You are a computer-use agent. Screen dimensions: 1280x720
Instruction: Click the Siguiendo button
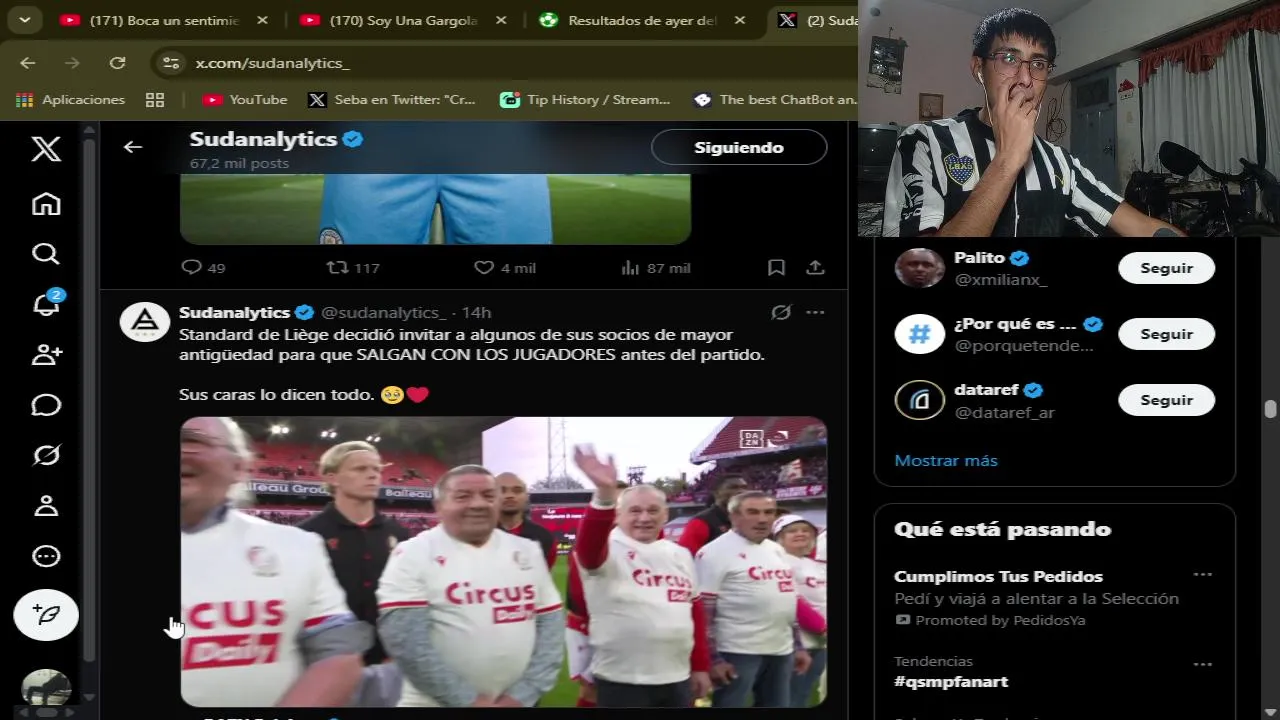click(x=739, y=147)
